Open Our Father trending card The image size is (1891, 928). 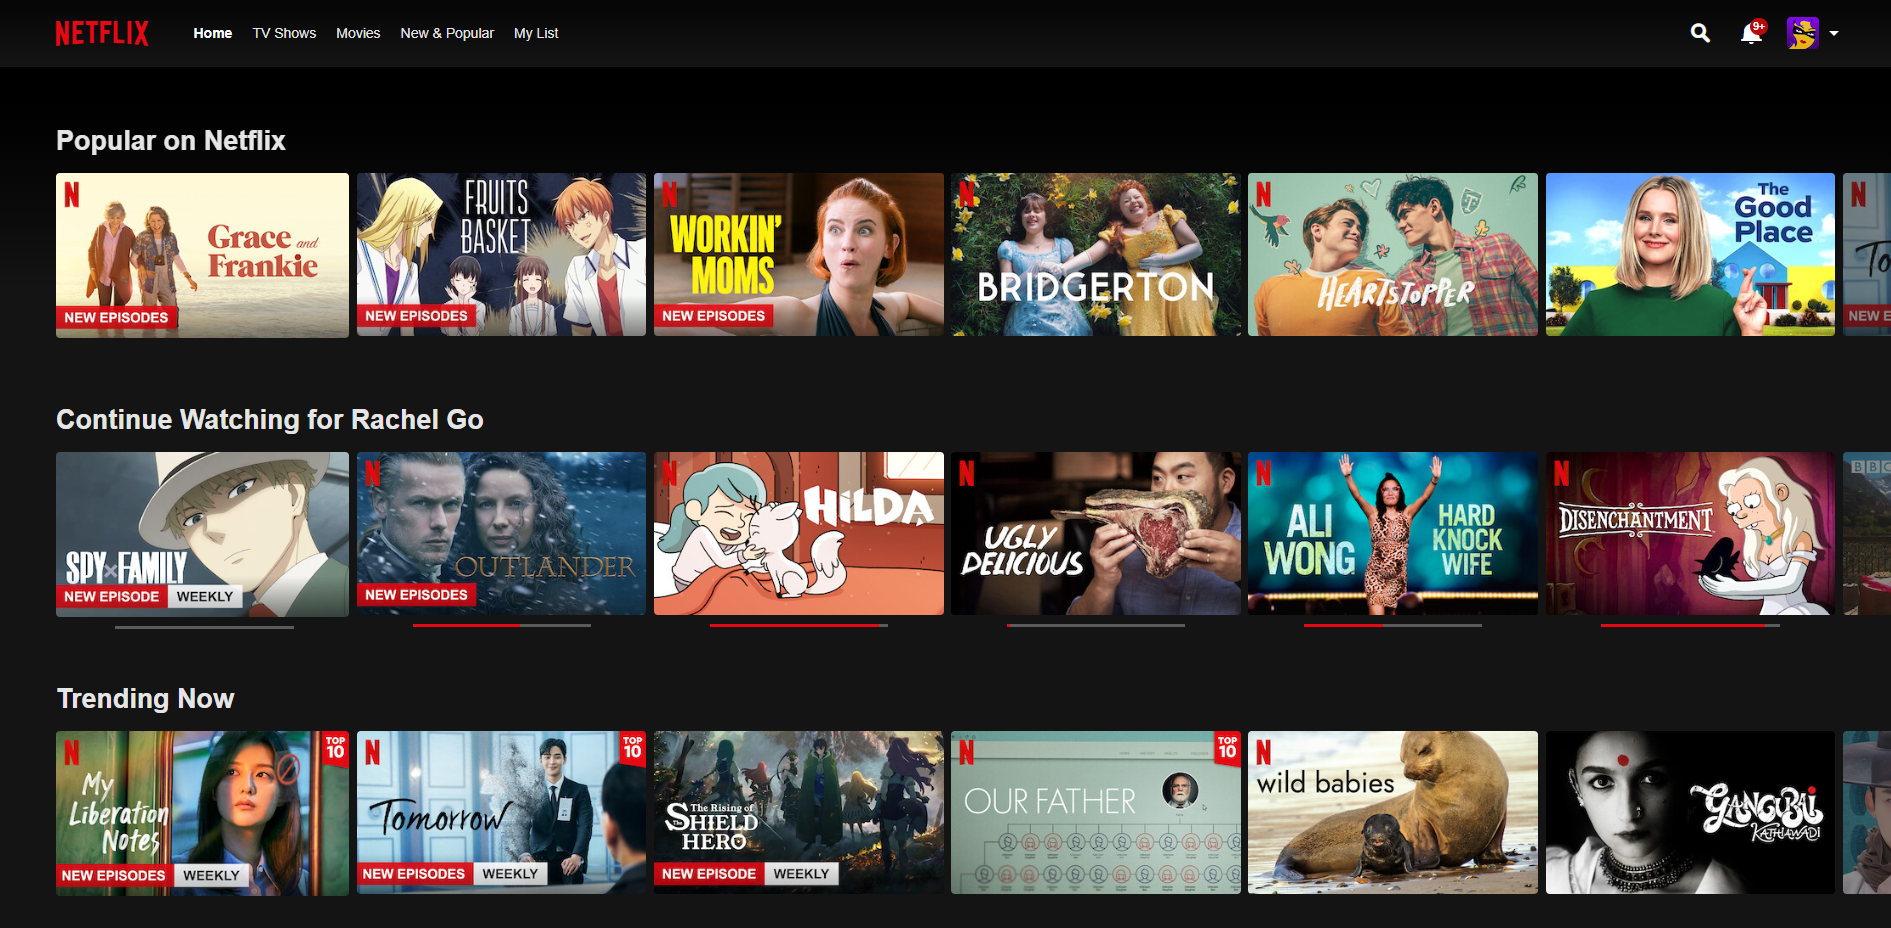(1096, 812)
